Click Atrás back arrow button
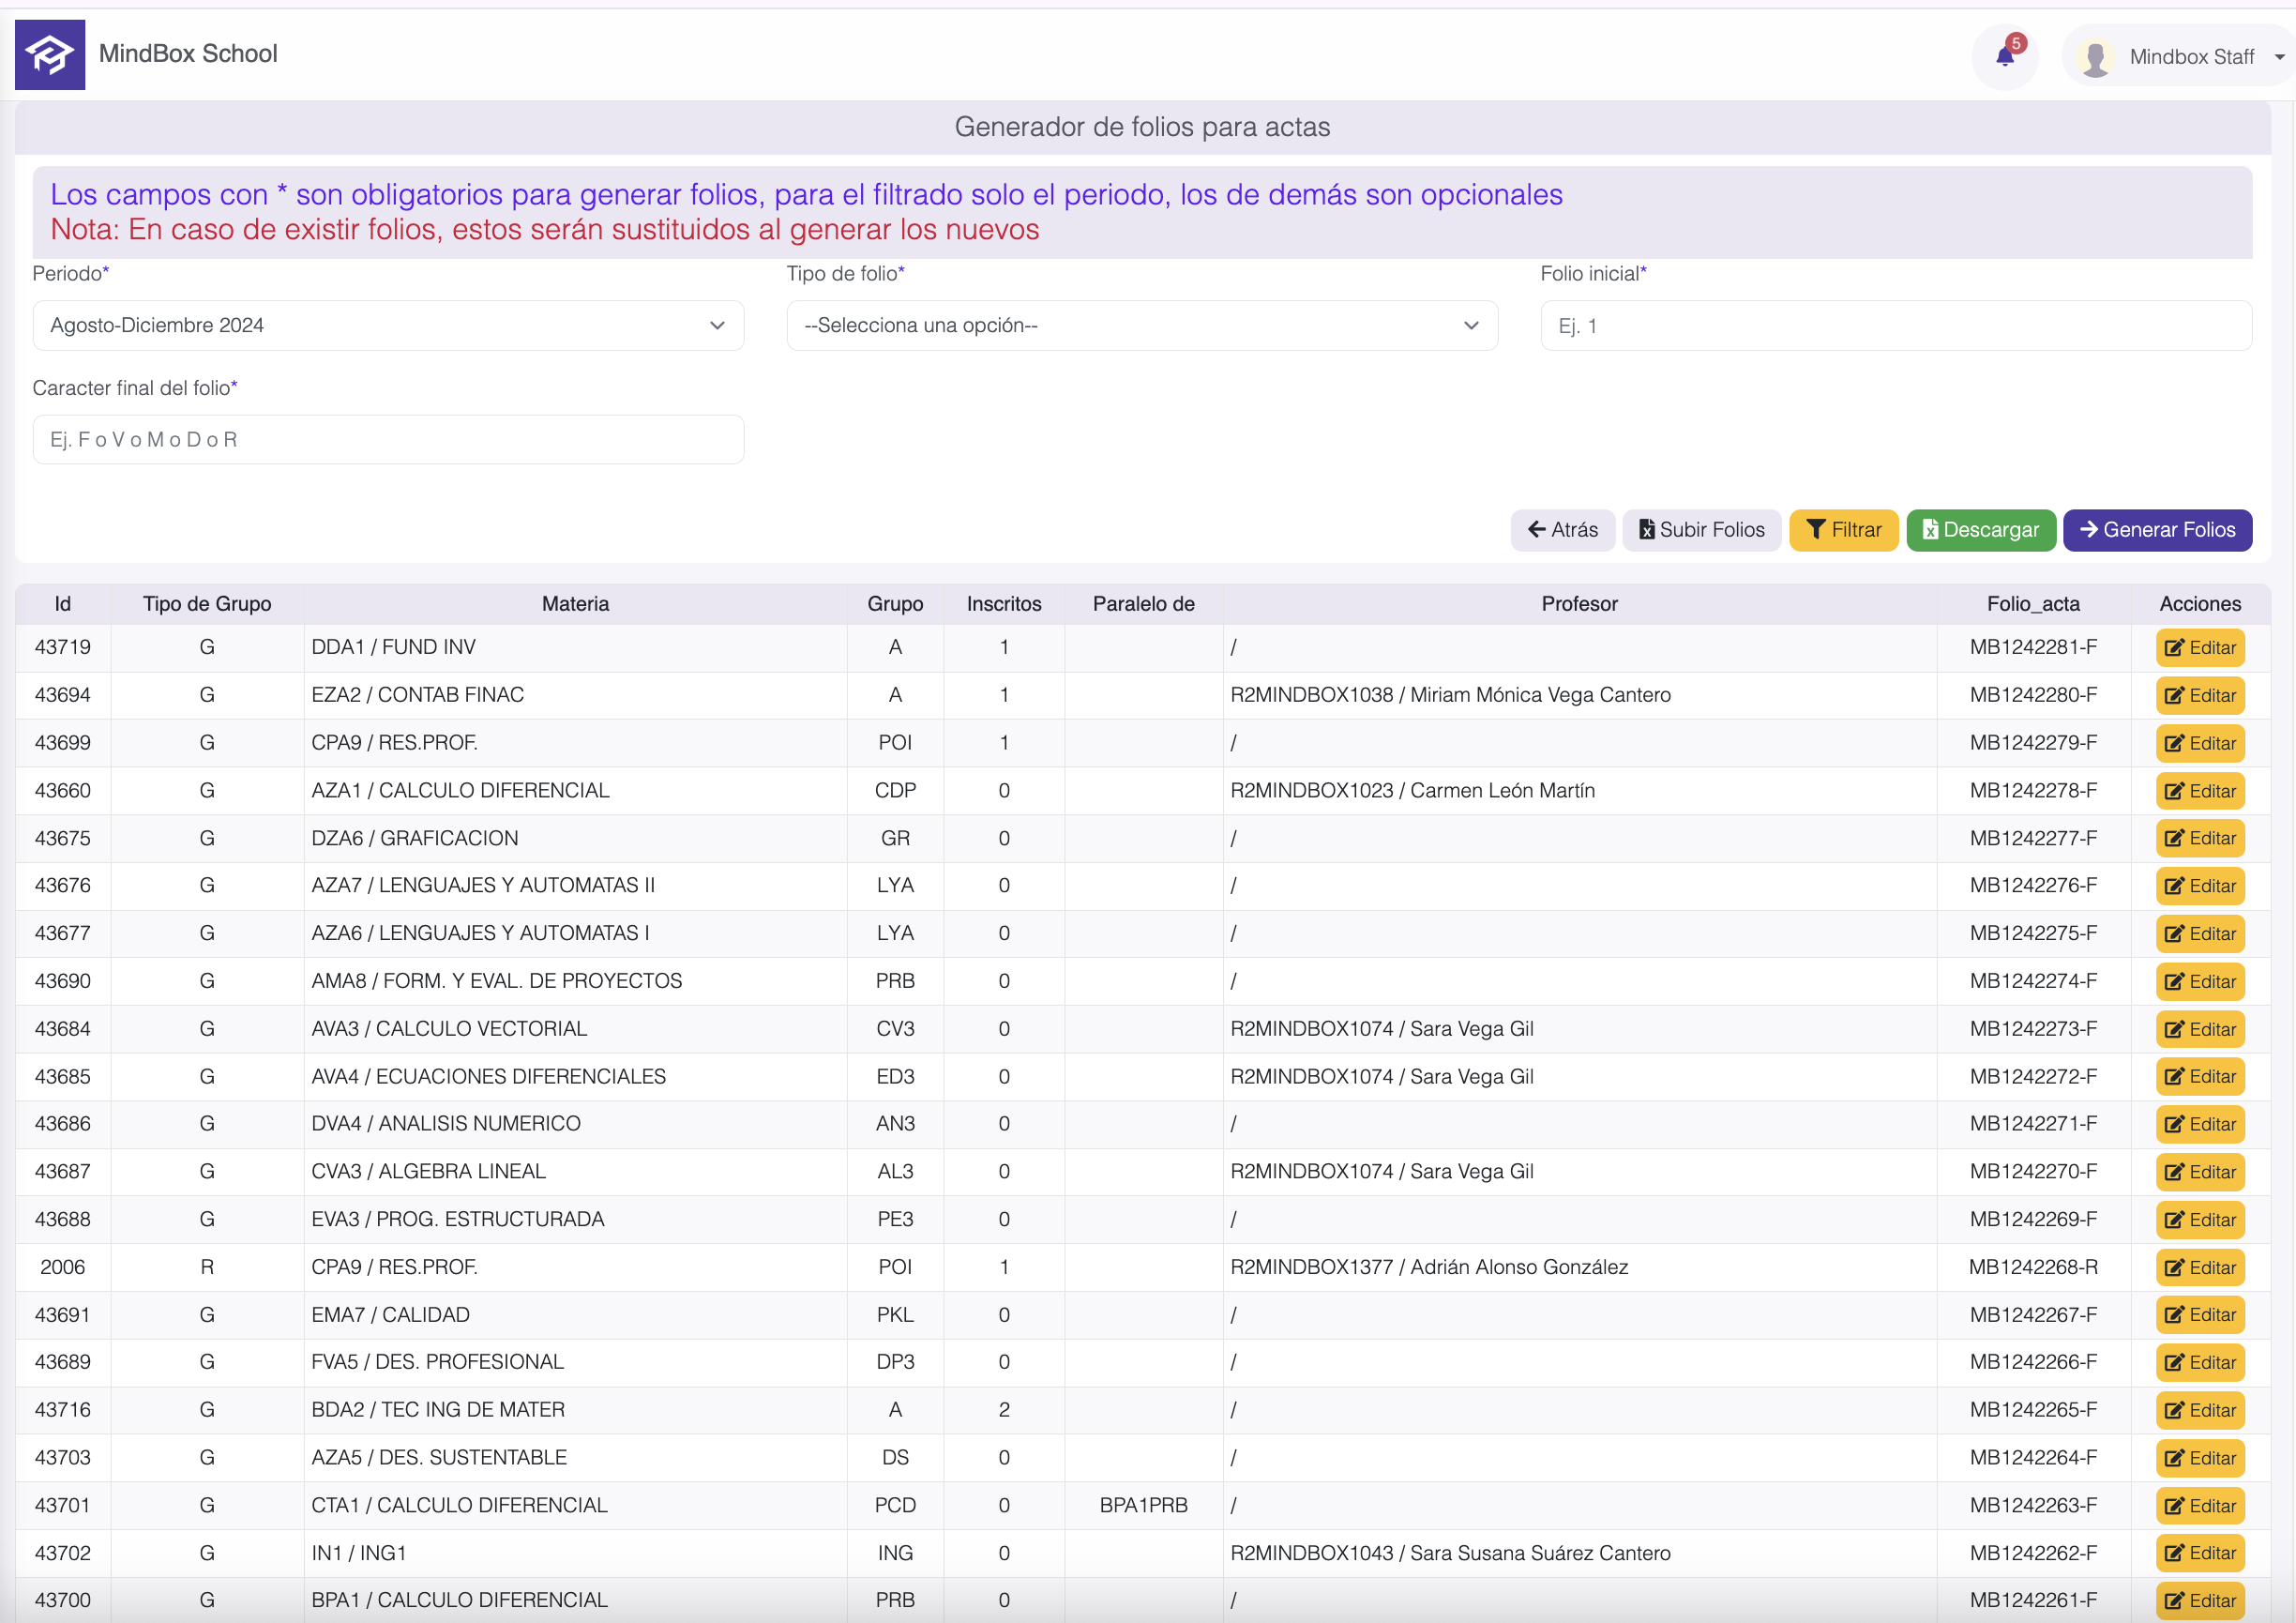 [x=1562, y=530]
